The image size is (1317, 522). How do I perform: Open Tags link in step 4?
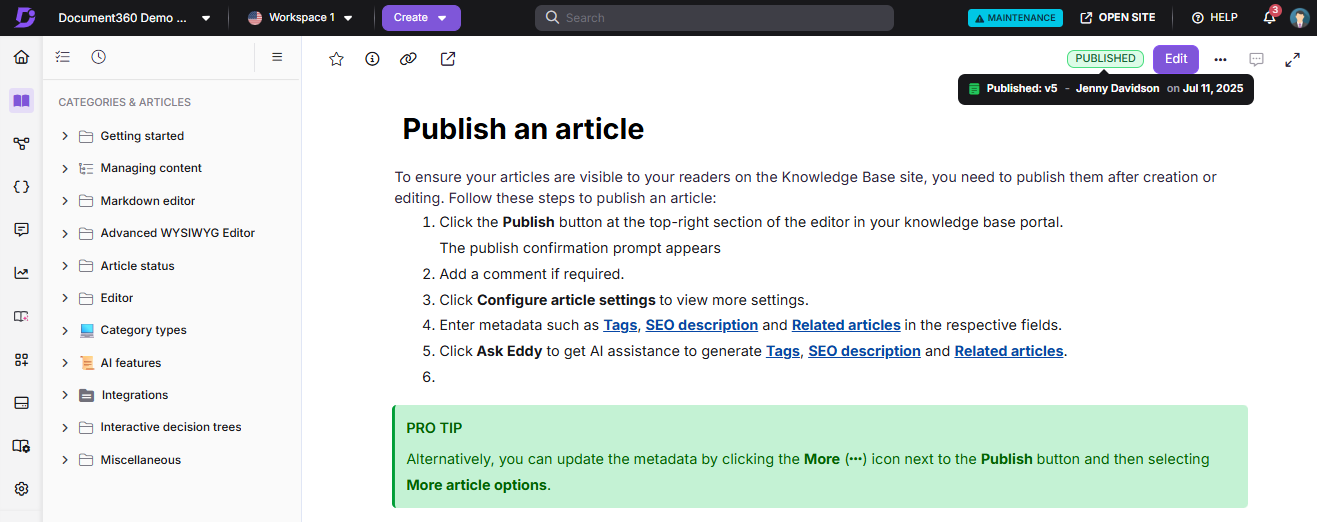click(x=620, y=325)
